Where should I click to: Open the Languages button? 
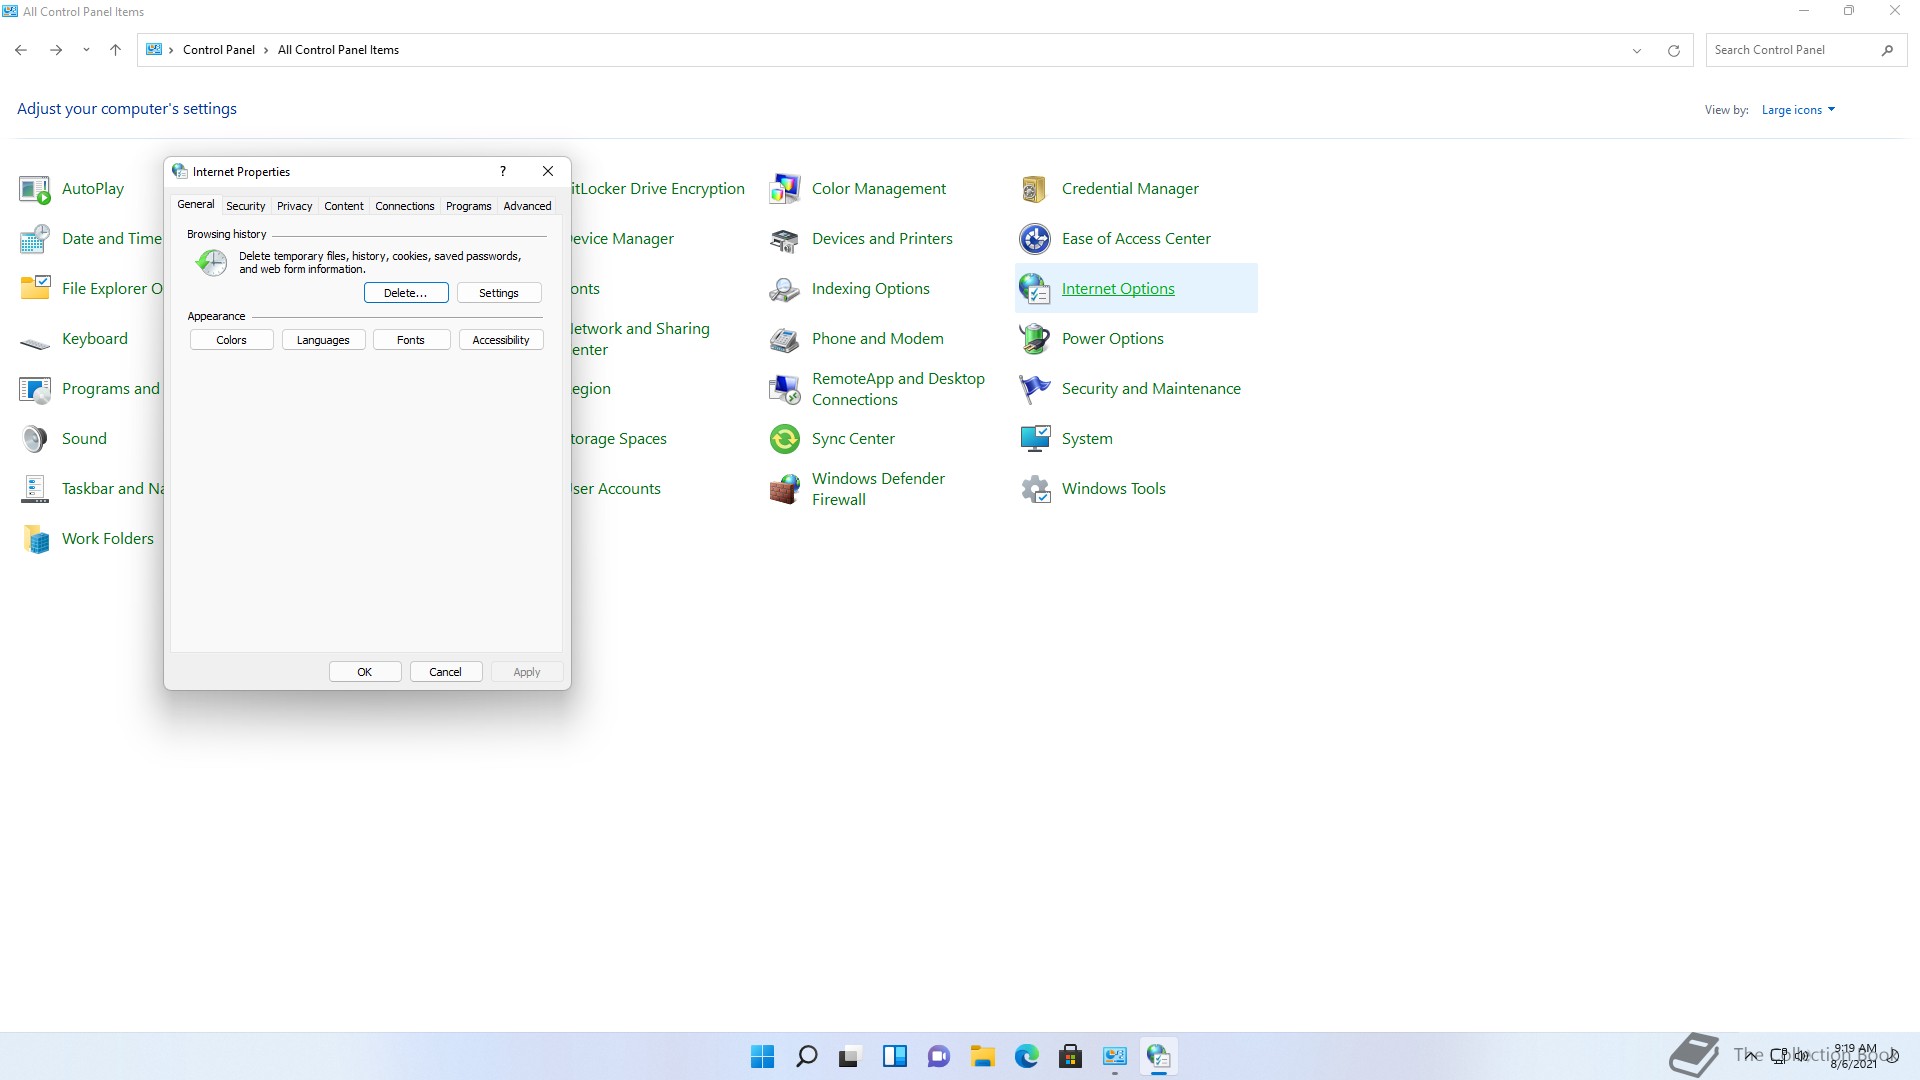pos(323,340)
